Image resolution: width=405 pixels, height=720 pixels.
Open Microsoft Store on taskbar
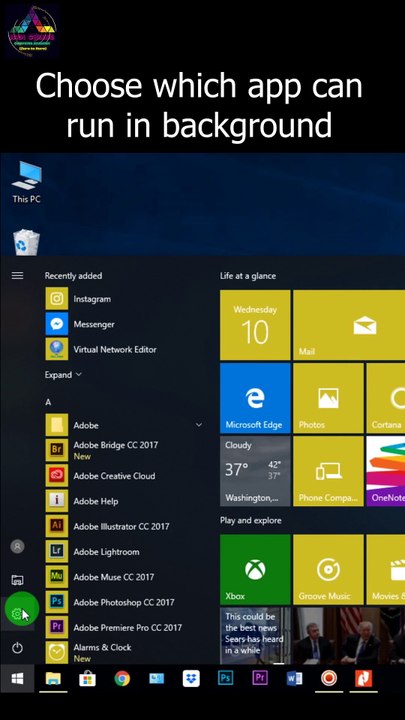(x=87, y=679)
